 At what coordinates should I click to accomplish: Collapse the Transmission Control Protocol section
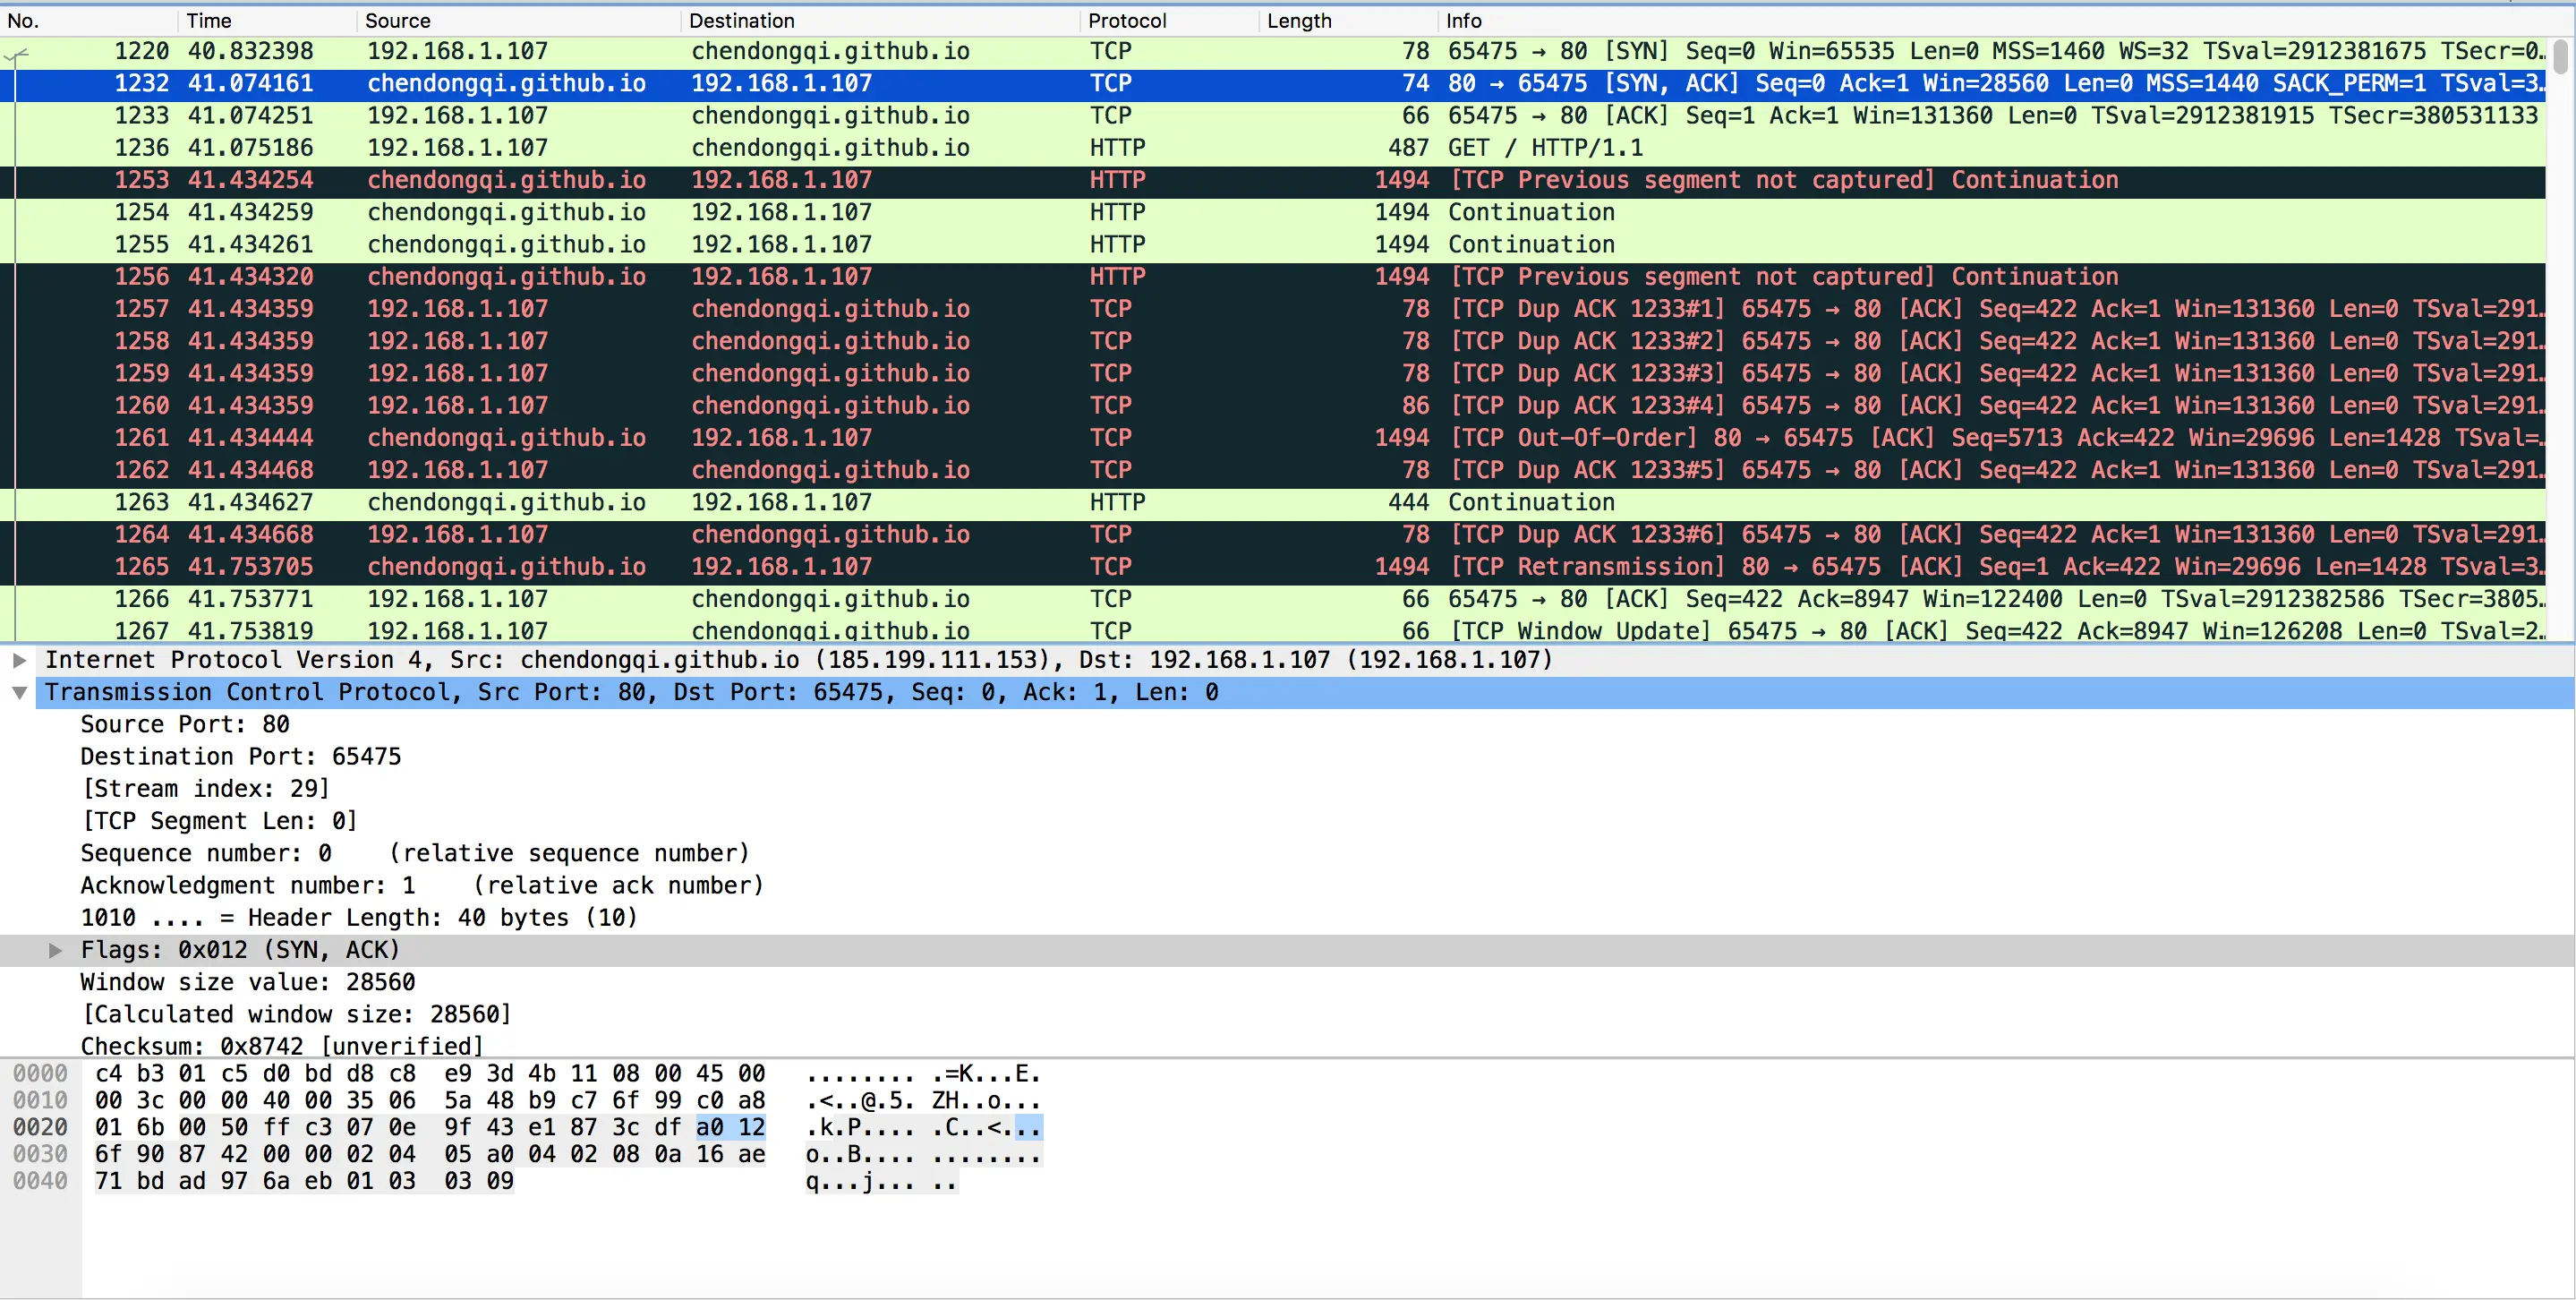pyautogui.click(x=19, y=692)
